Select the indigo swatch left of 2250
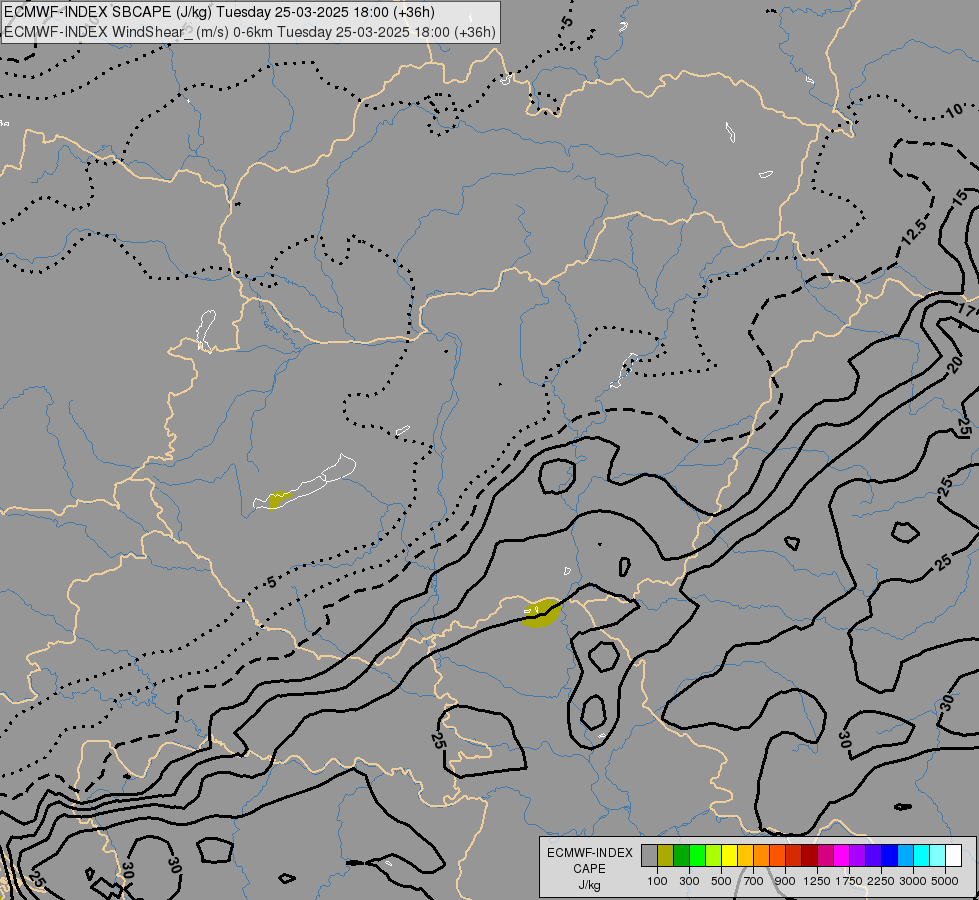The height and width of the screenshot is (900, 979). coord(873,856)
